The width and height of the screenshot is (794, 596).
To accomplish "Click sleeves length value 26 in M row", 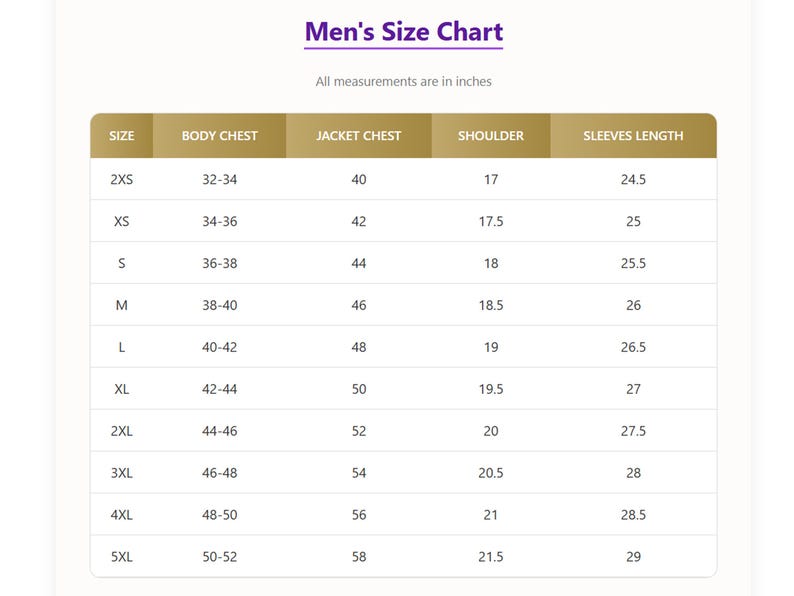I will click(633, 305).
